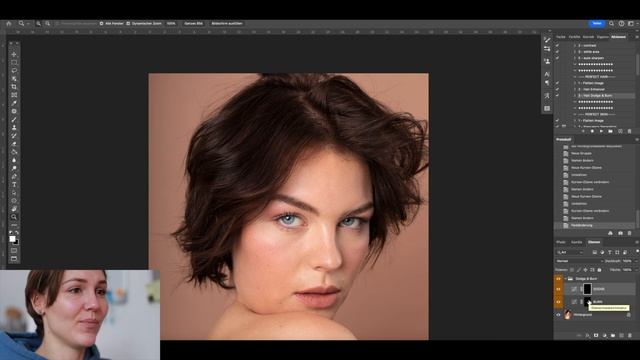Toggle the Dynamischer Zoom checkbox

click(x=128, y=24)
